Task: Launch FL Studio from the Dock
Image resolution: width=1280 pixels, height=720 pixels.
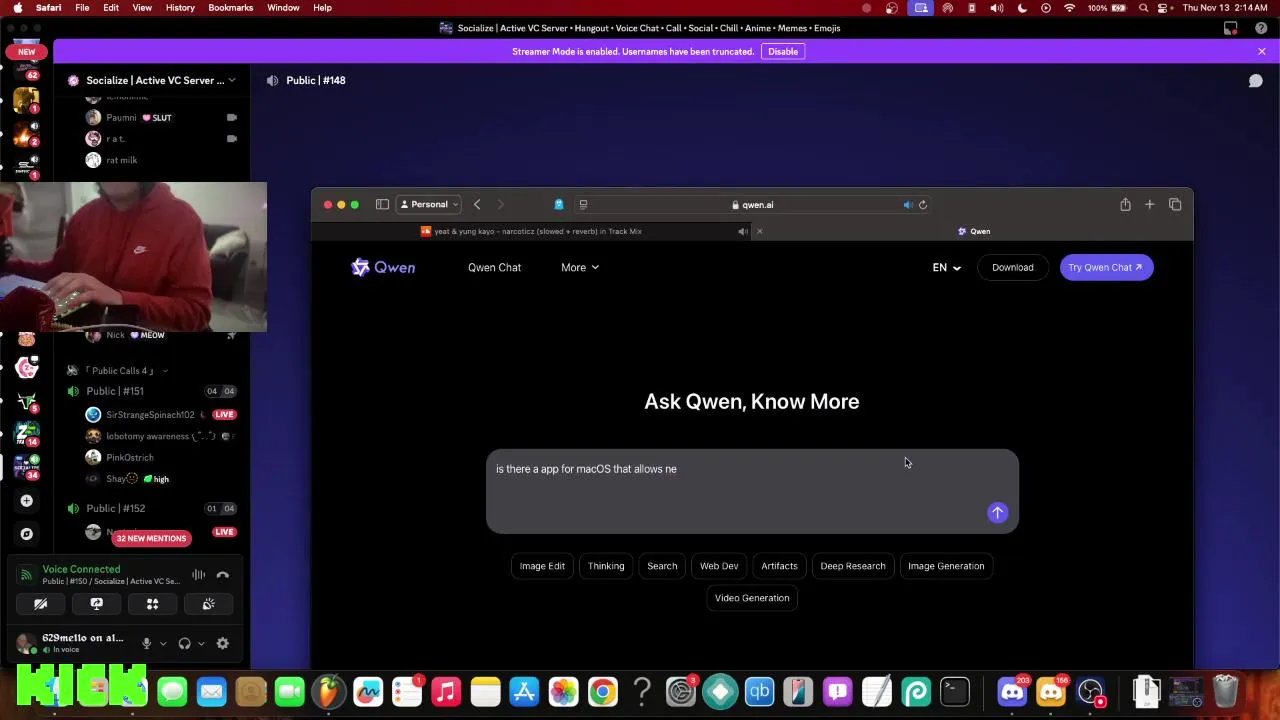Action: point(329,691)
